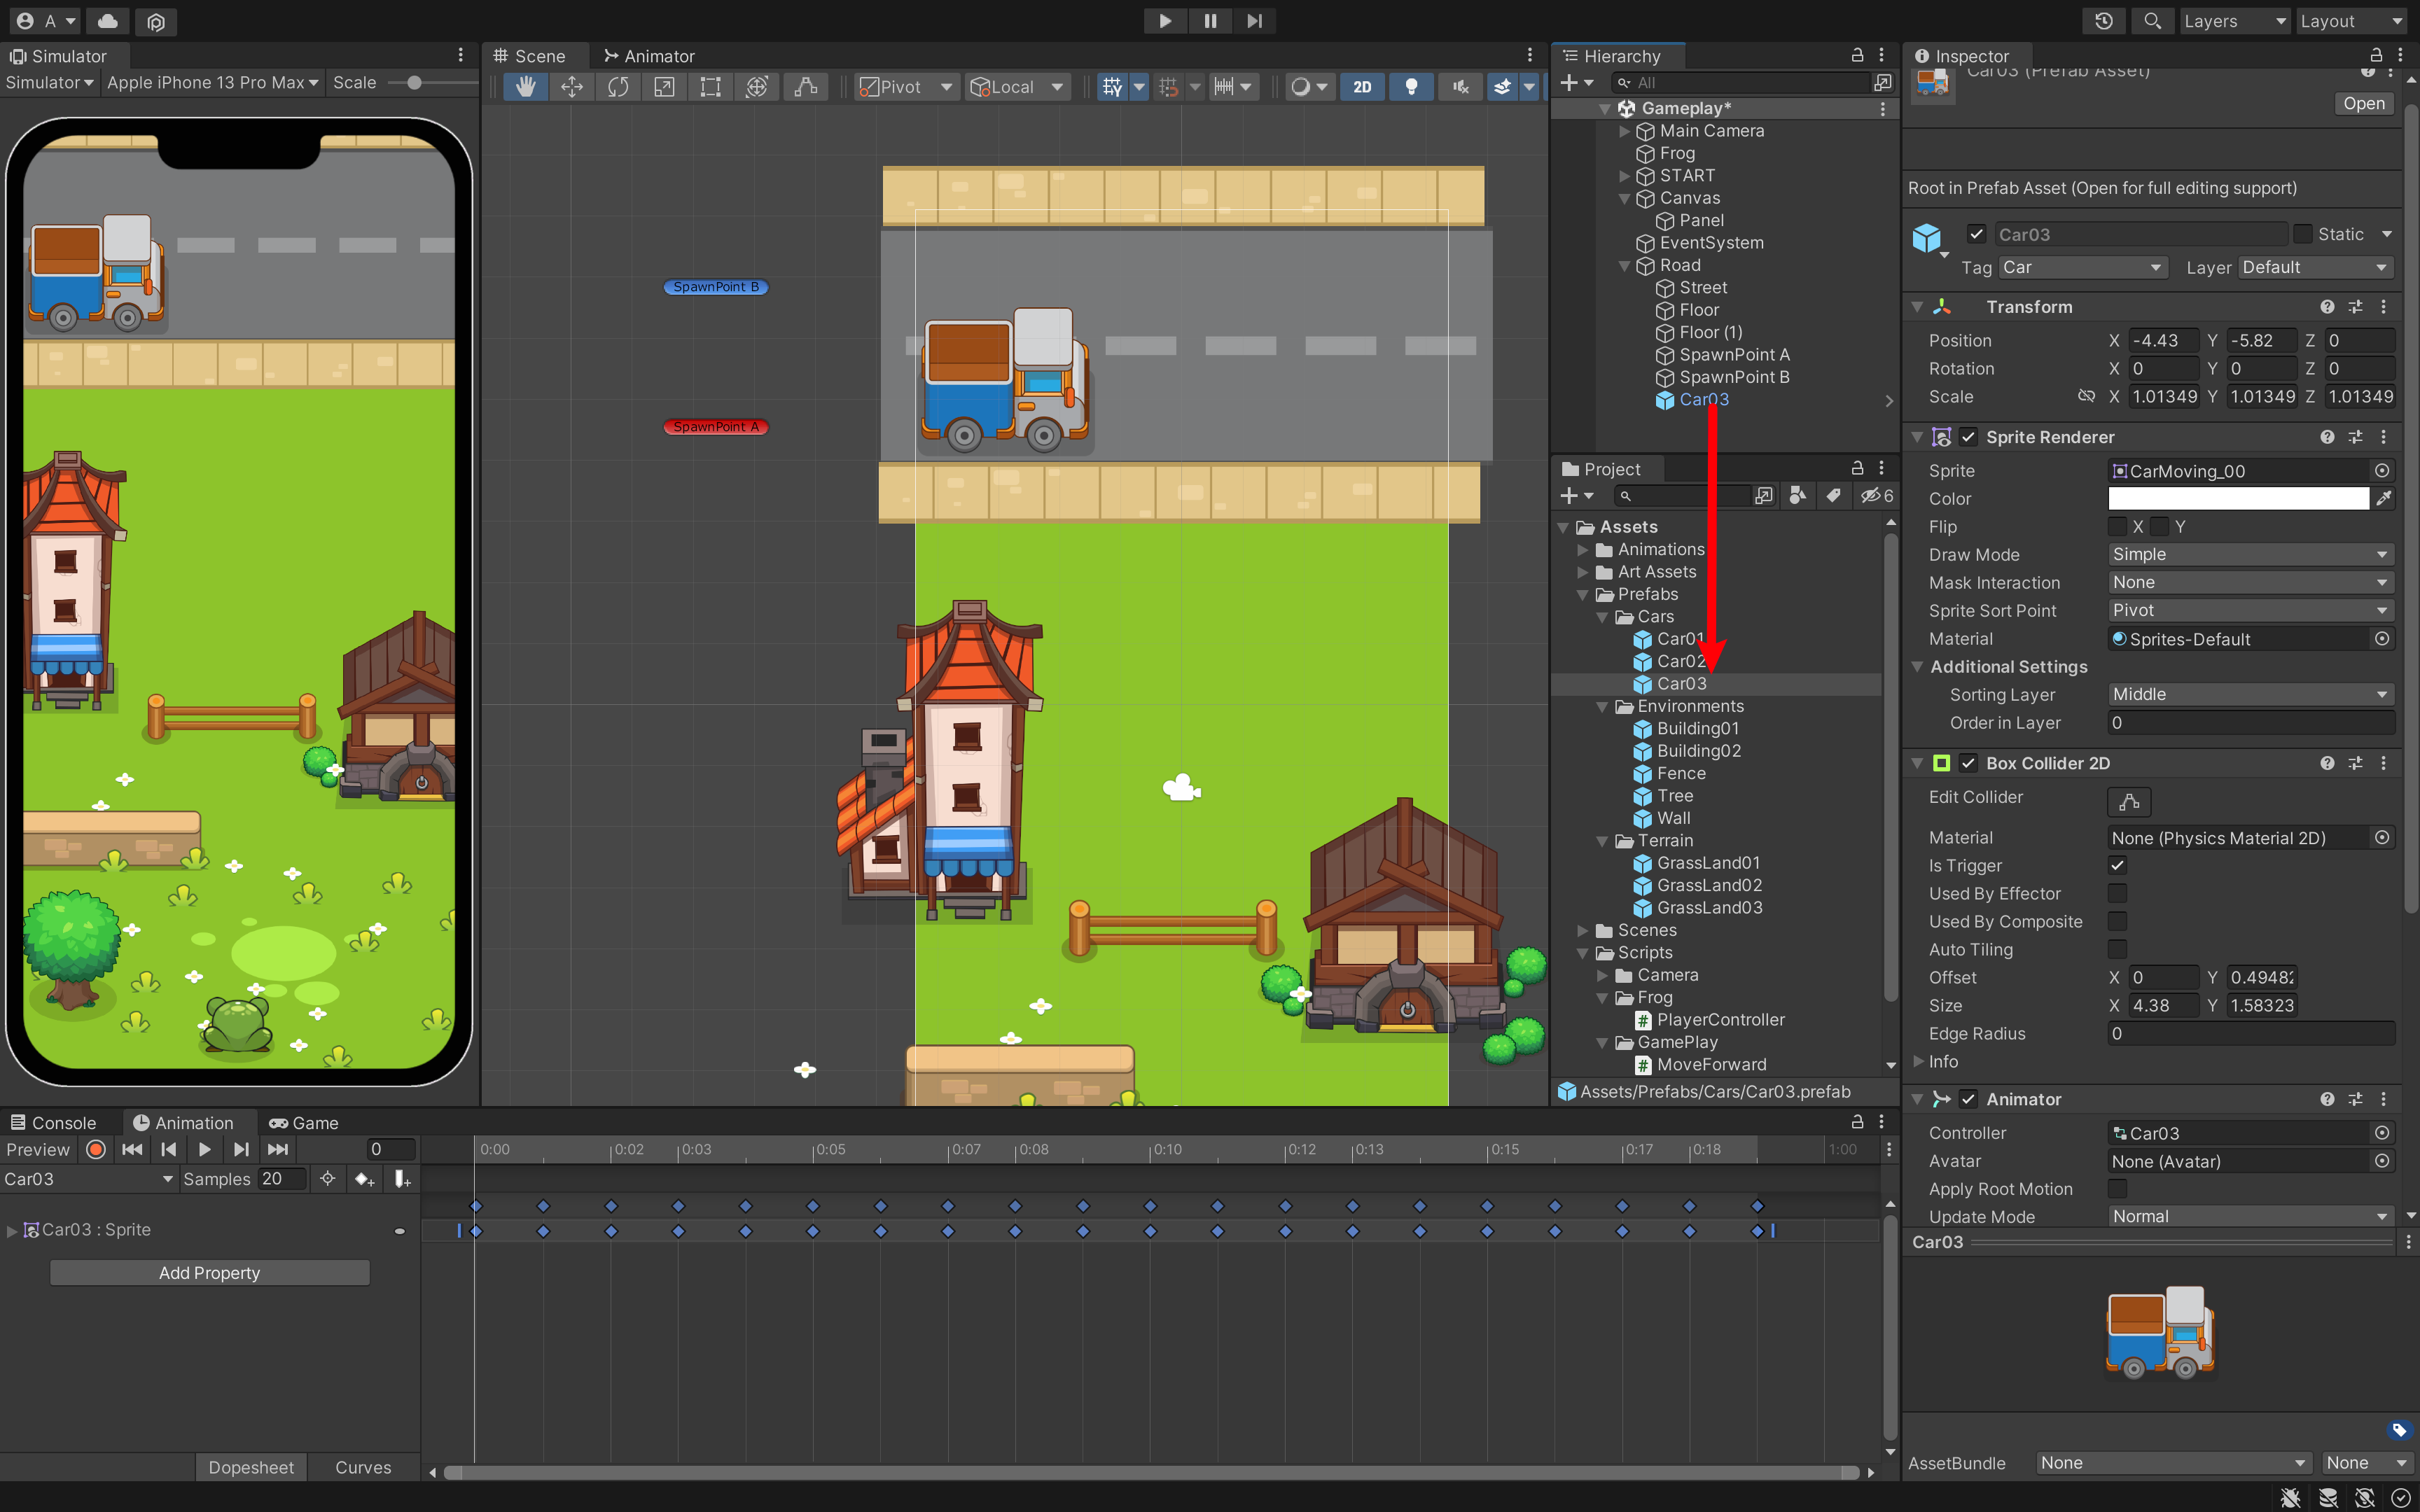Click the animation horizontal scrollbar
This screenshot has width=2420, height=1512.
(1151, 1472)
